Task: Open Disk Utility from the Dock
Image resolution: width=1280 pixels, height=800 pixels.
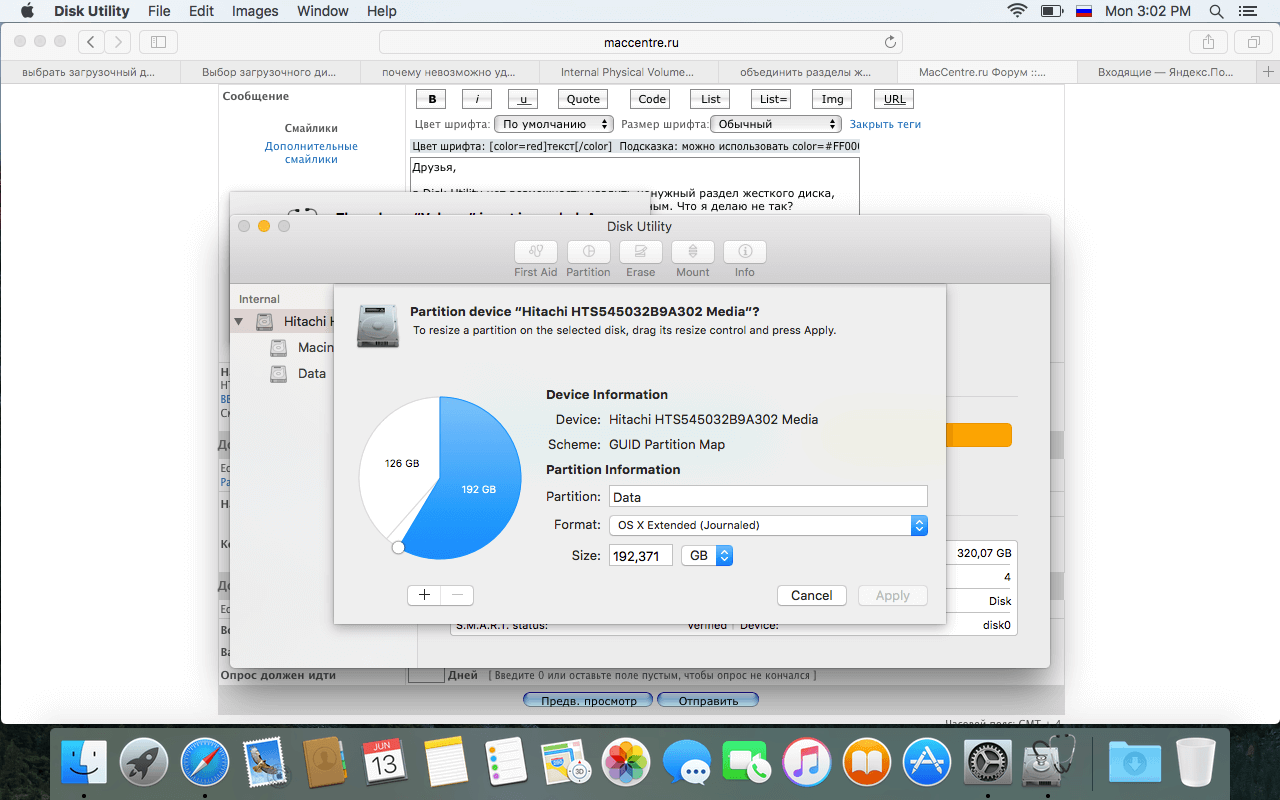Action: (x=1048, y=764)
